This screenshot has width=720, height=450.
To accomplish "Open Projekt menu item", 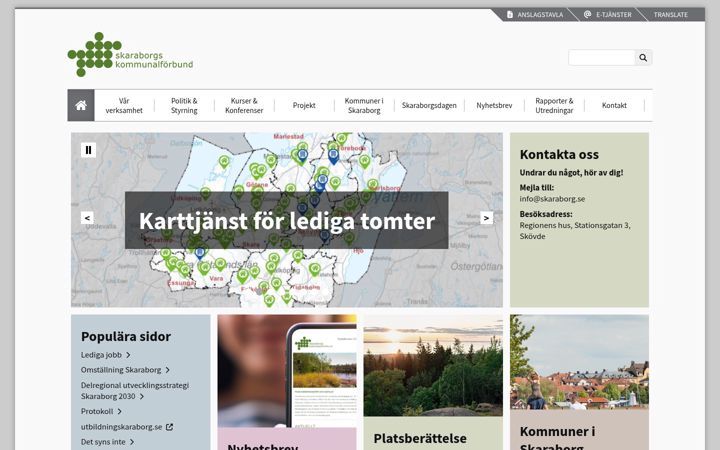I will tap(304, 106).
